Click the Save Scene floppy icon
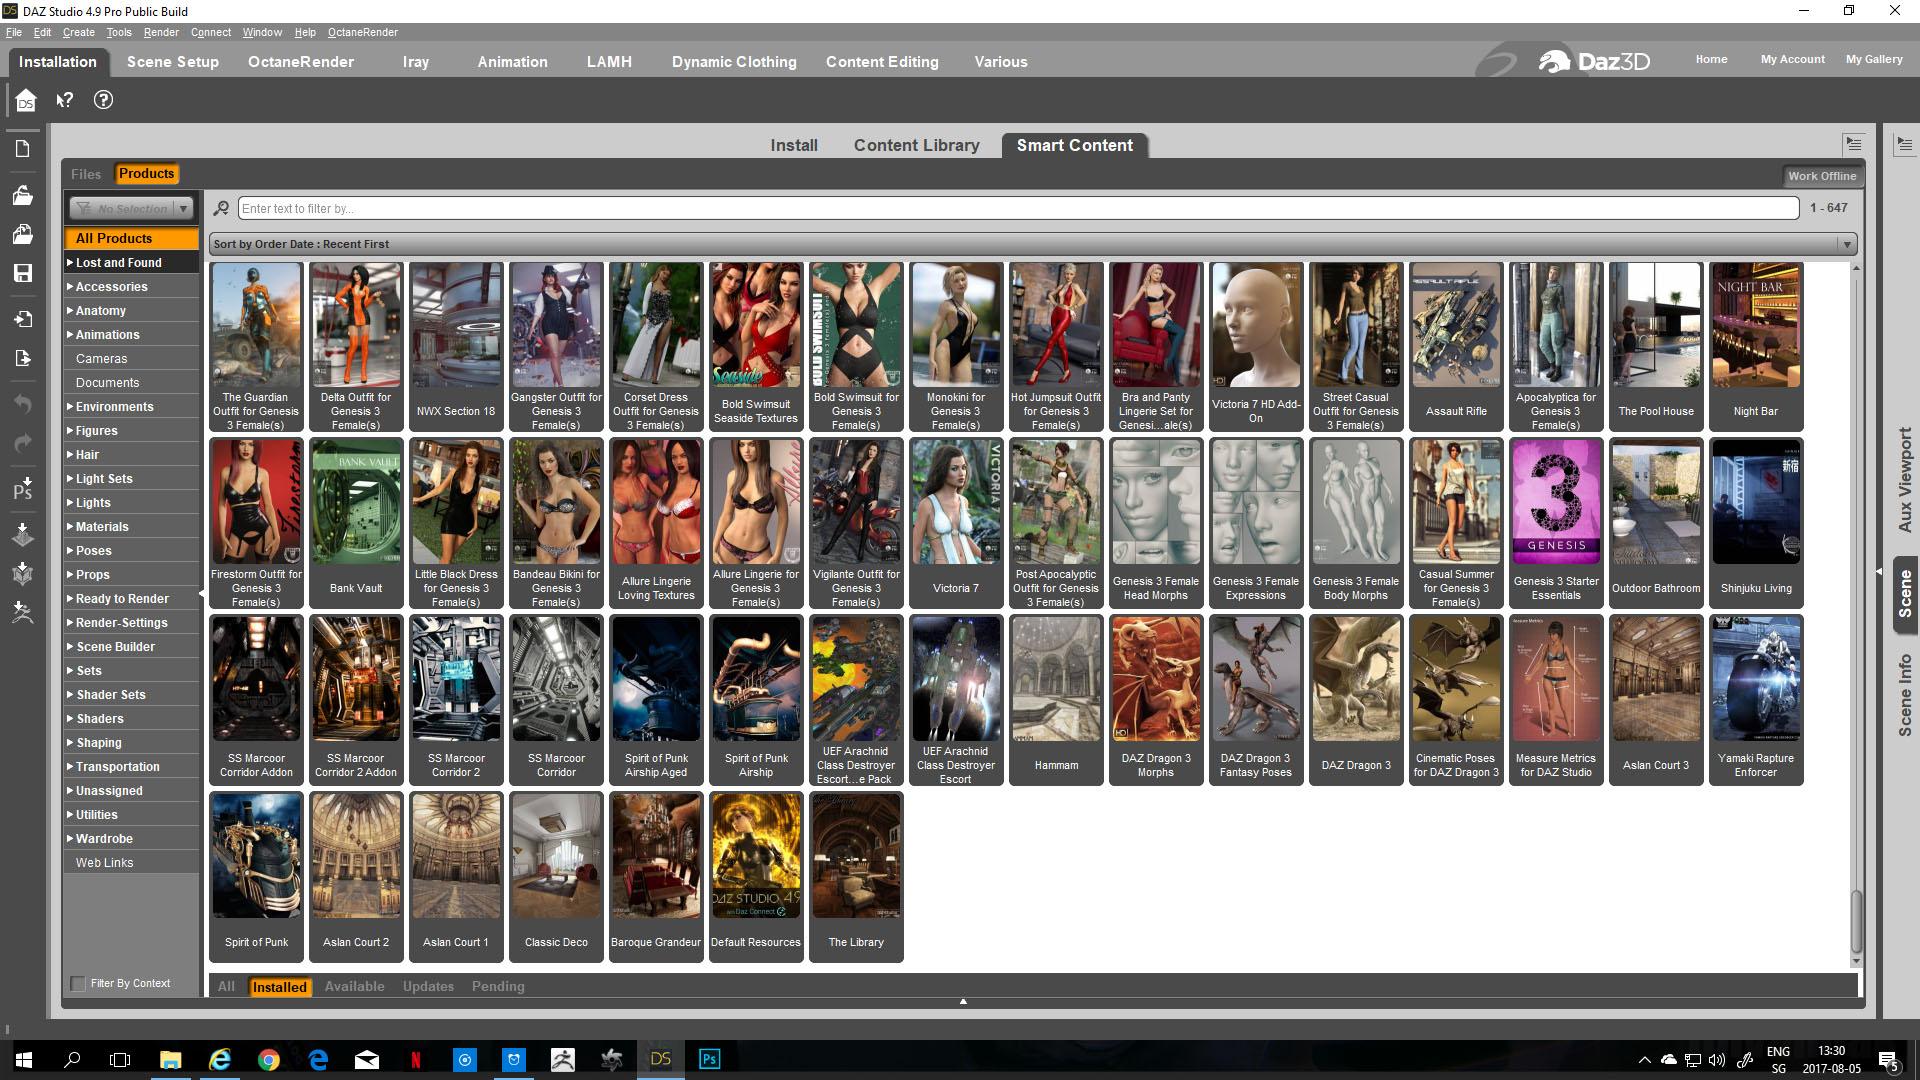1920x1080 pixels. [x=23, y=273]
